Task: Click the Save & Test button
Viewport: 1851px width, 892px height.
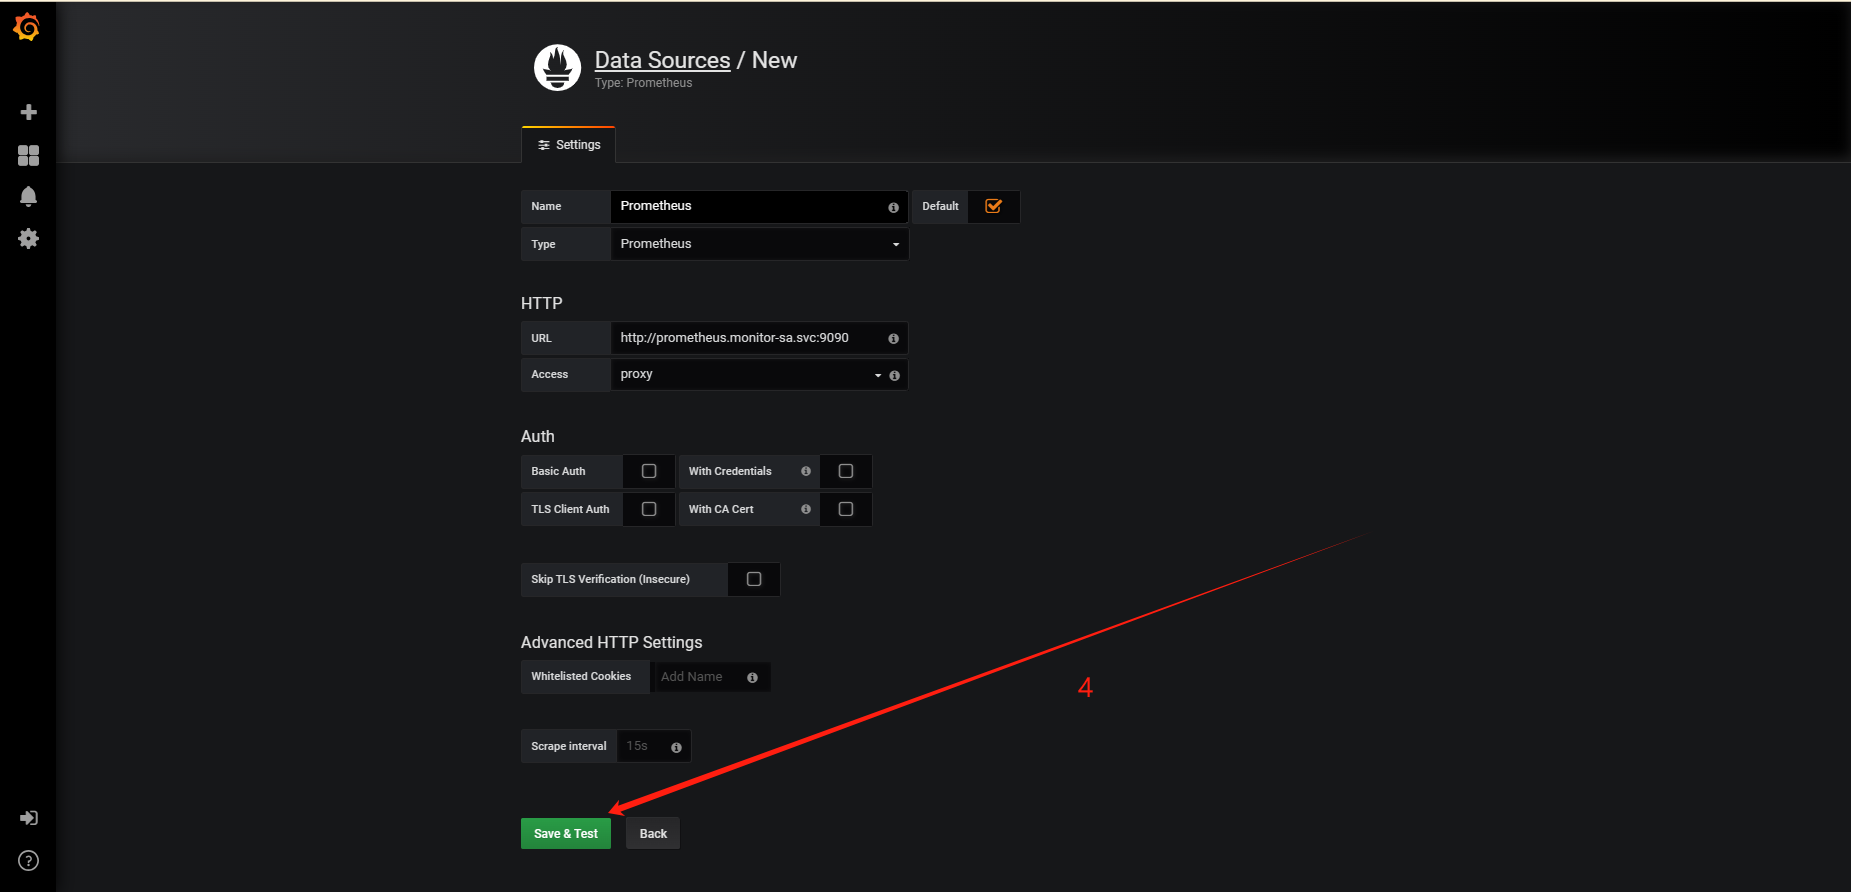Action: tap(566, 834)
